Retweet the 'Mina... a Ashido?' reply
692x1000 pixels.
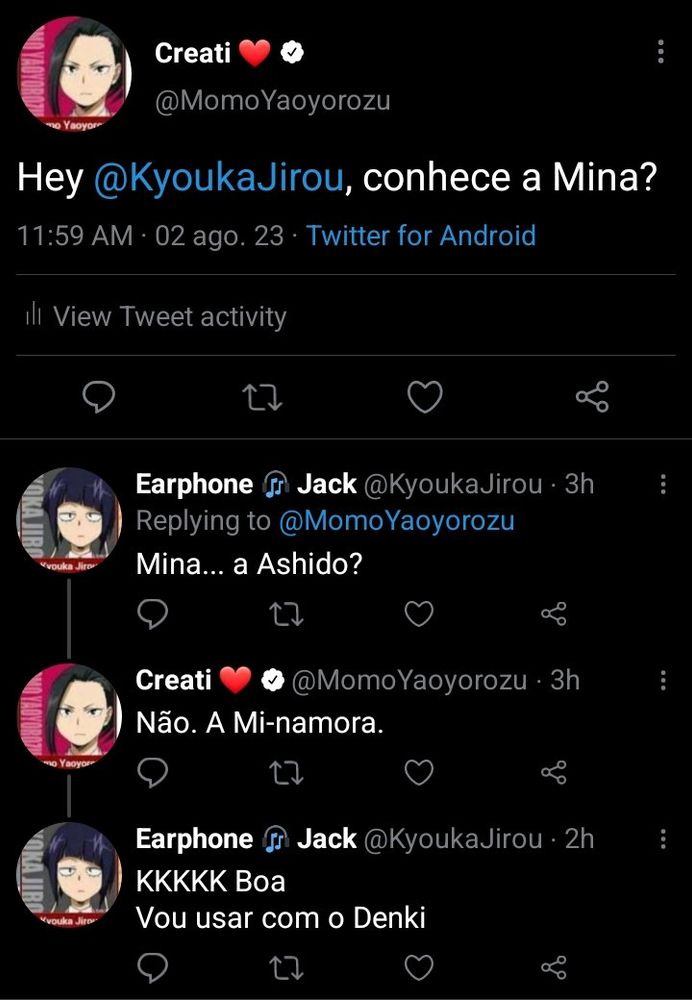[x=287, y=613]
